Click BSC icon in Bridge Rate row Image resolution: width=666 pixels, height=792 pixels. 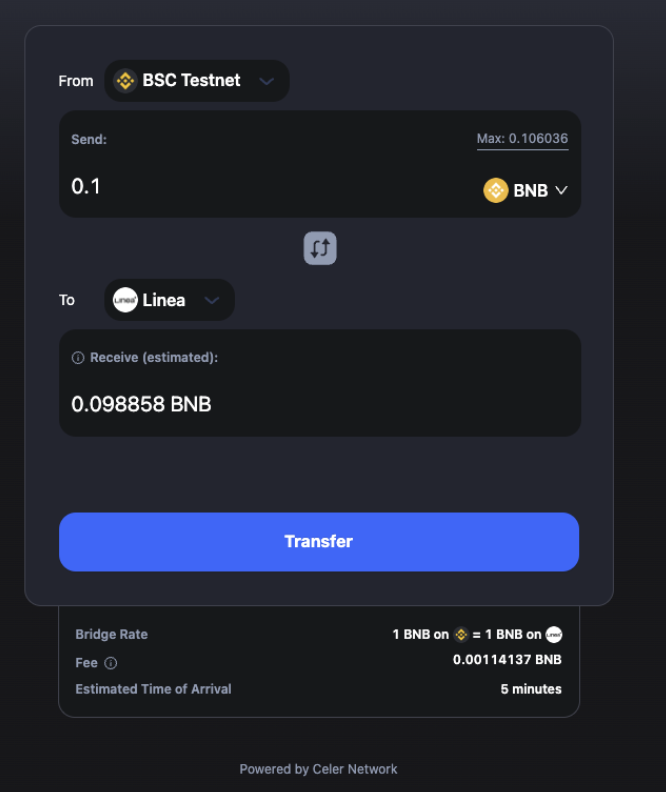[x=461, y=634]
